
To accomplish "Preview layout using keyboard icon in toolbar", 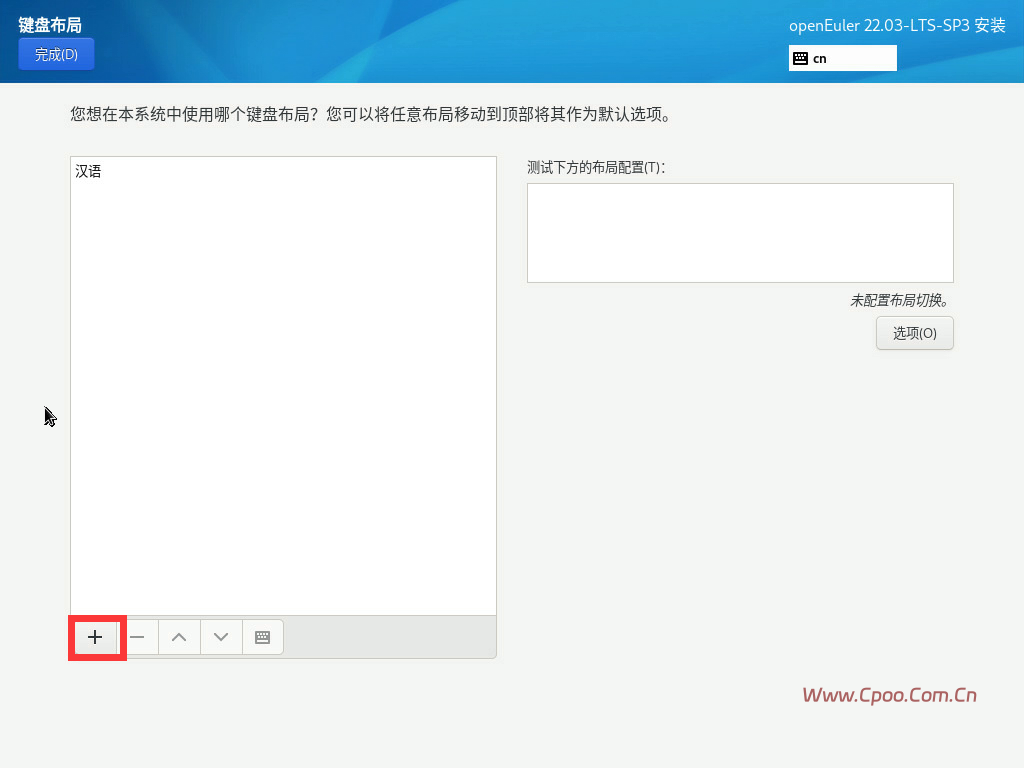I will click(262, 637).
